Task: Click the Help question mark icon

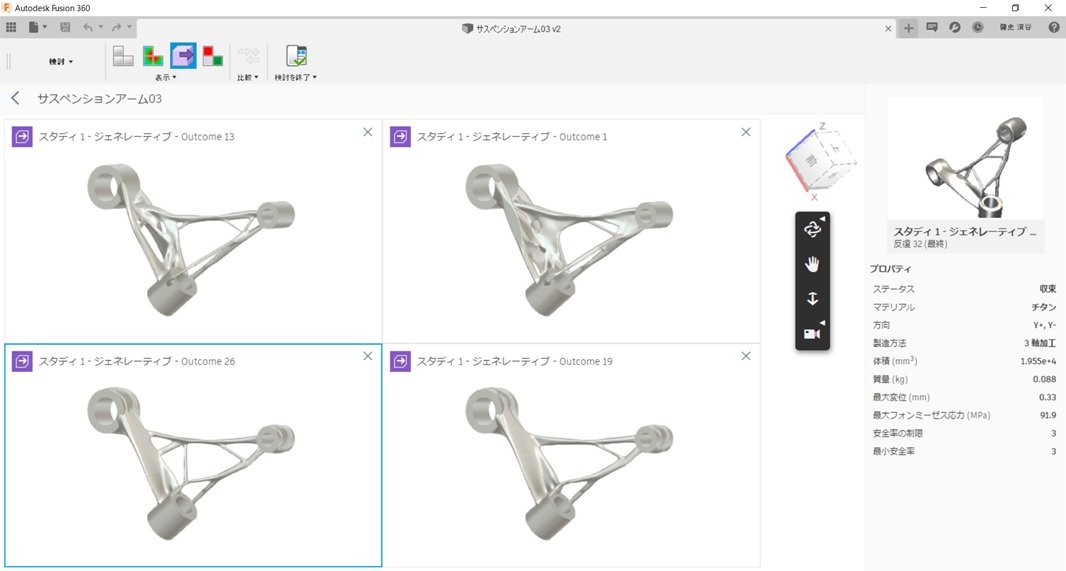Action: click(1054, 28)
